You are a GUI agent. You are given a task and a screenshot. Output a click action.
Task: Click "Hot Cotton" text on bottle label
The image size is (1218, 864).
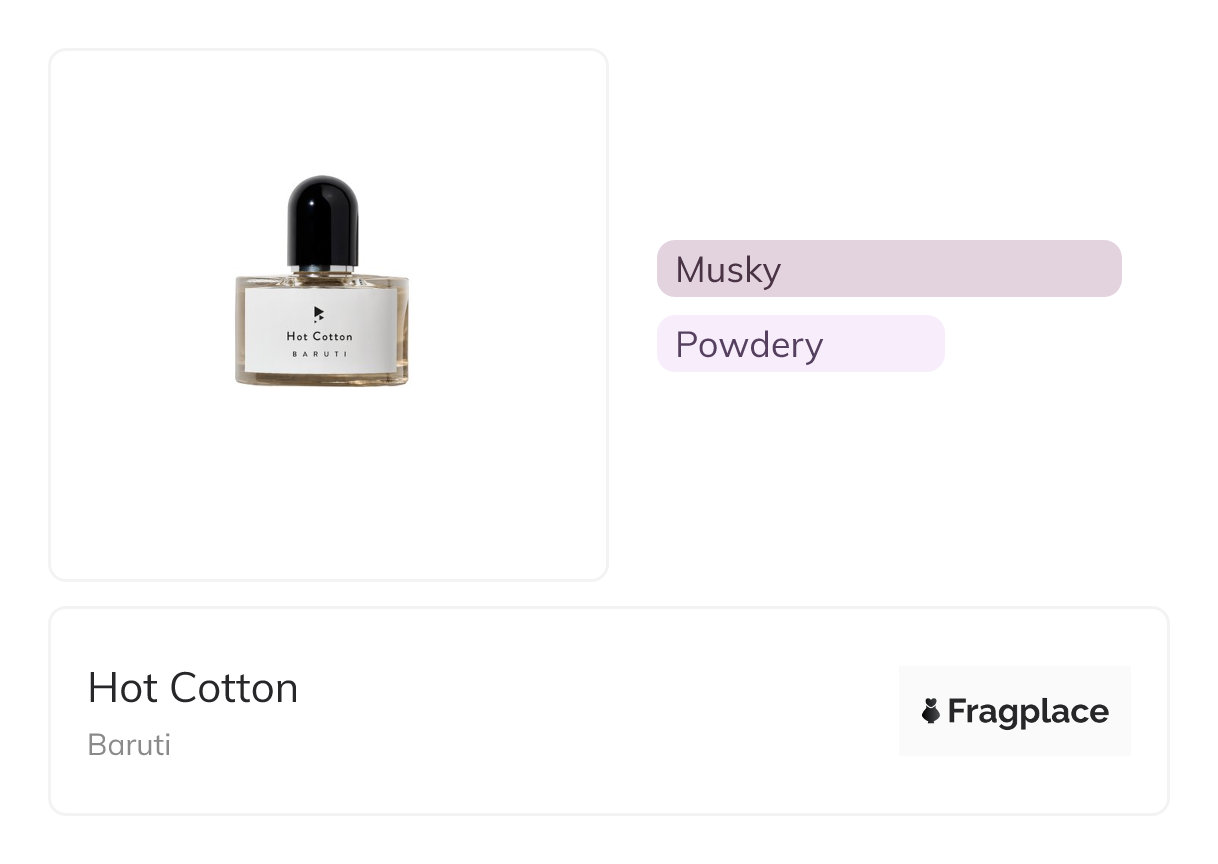click(x=319, y=337)
